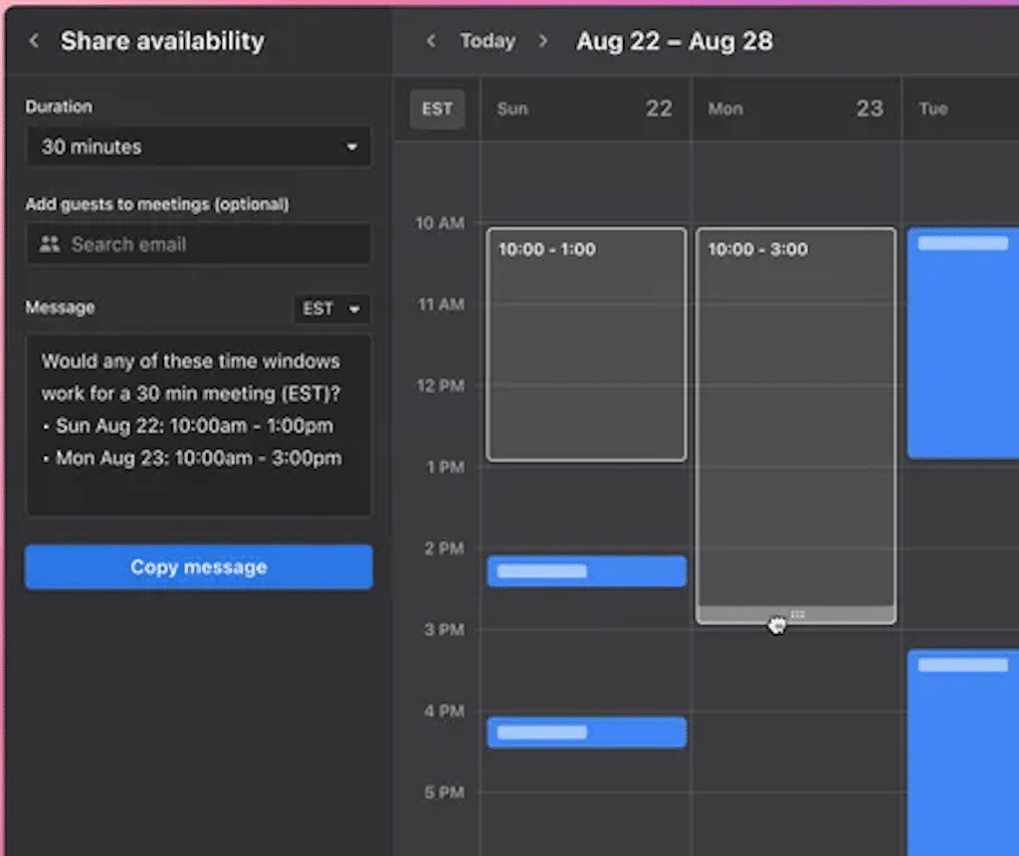1019x856 pixels.
Task: Click the Duration dropdown caret
Action: point(352,146)
